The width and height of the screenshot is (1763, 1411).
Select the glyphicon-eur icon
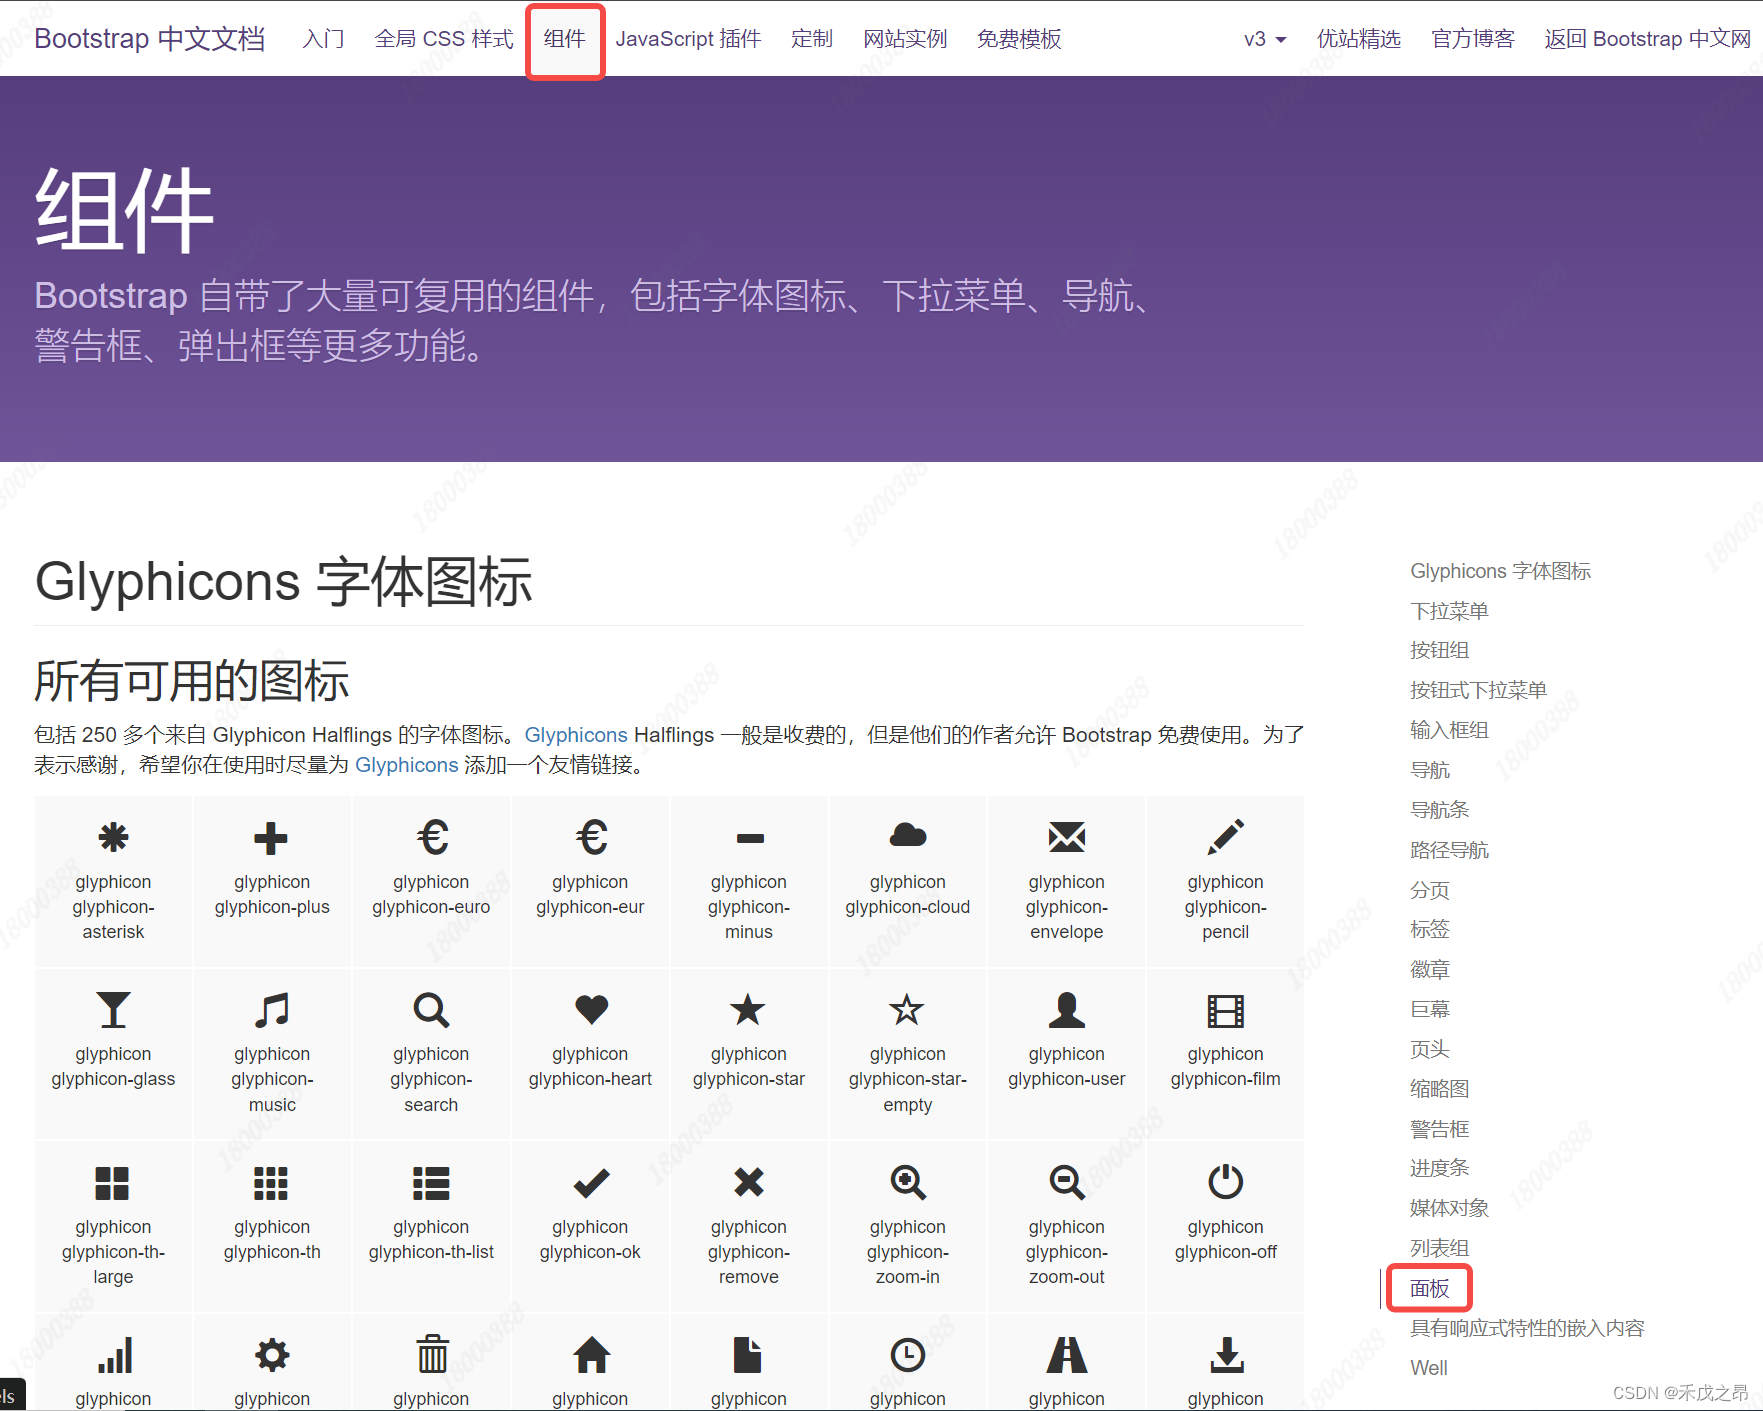tap(591, 837)
